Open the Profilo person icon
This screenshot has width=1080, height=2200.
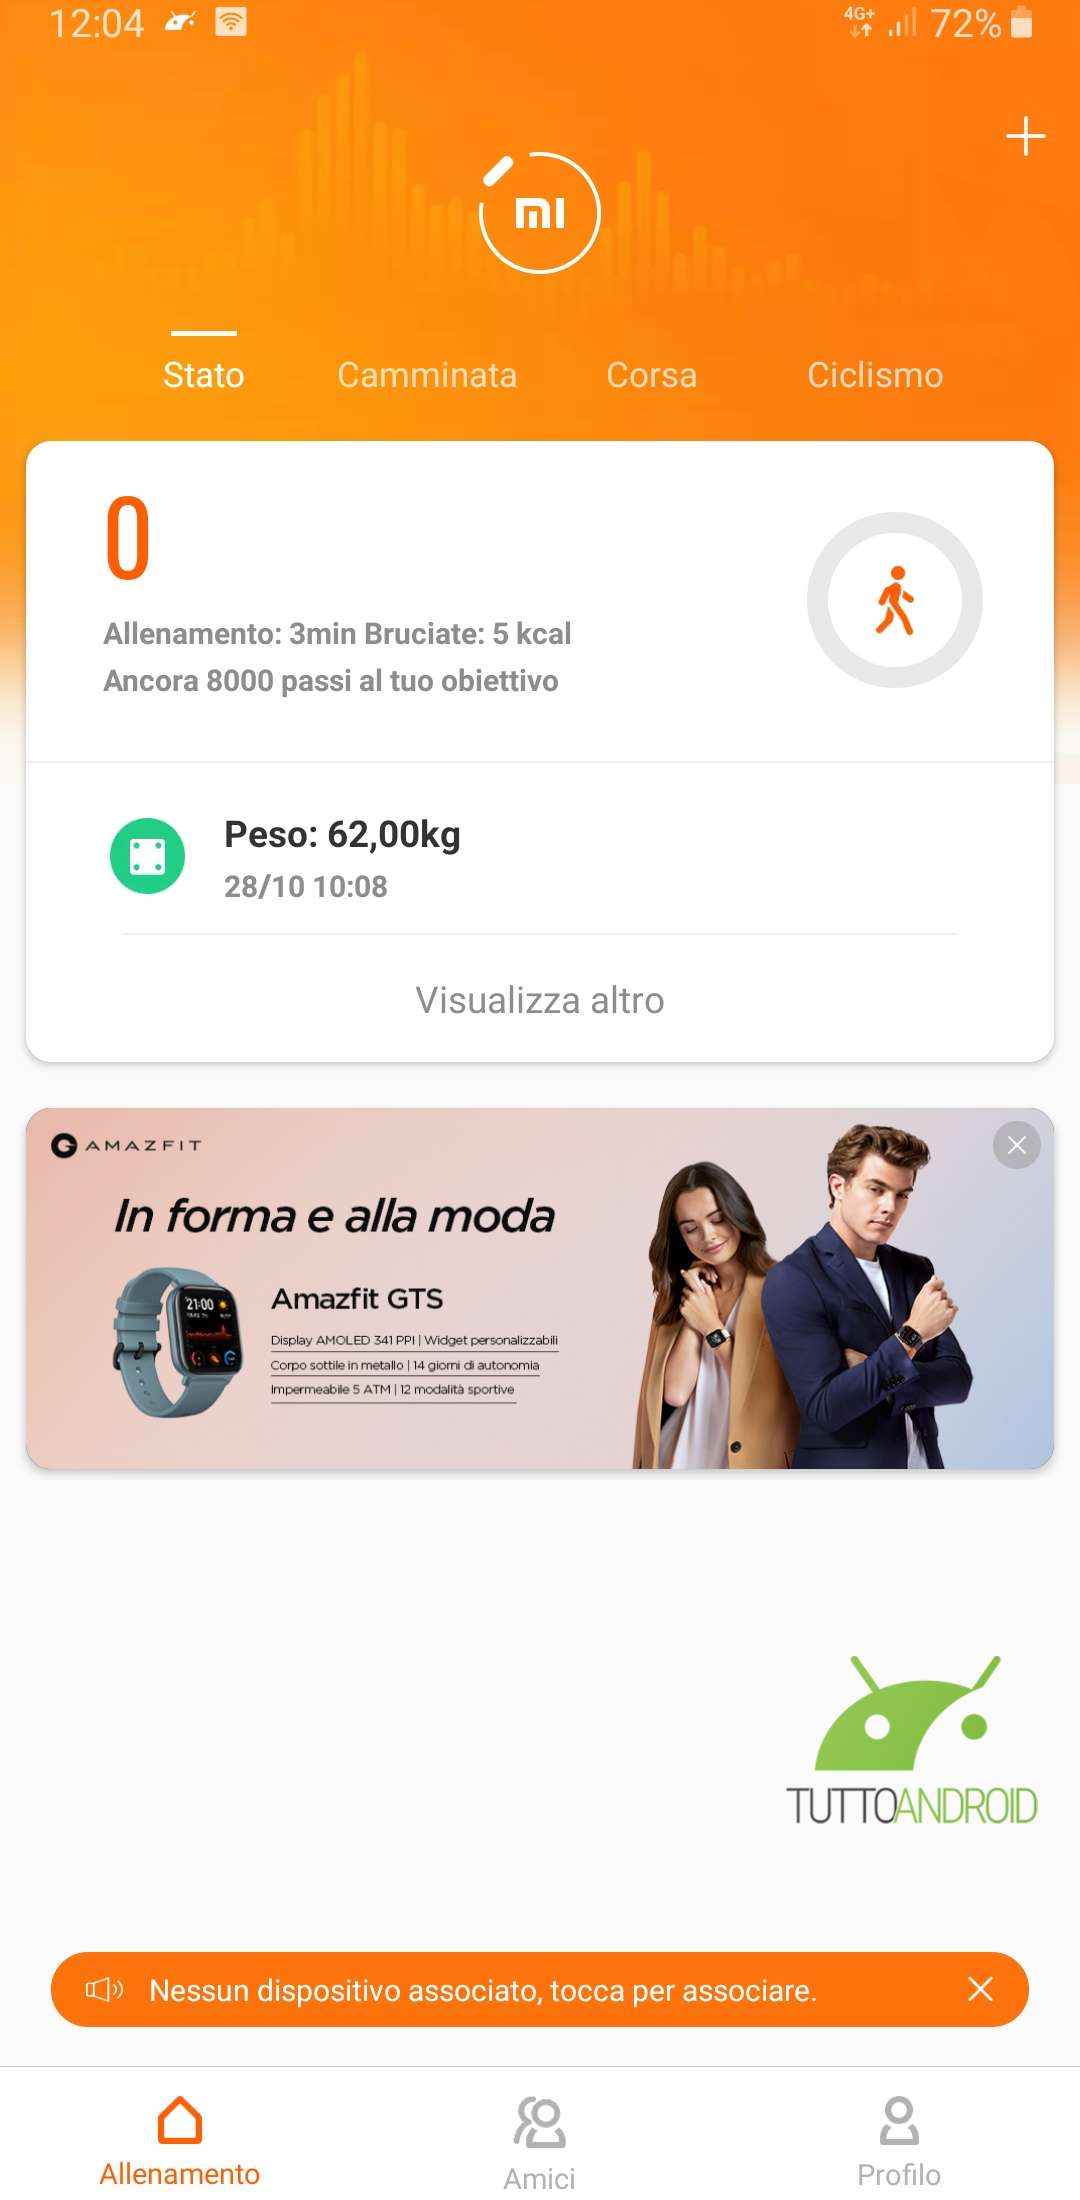point(899,2121)
